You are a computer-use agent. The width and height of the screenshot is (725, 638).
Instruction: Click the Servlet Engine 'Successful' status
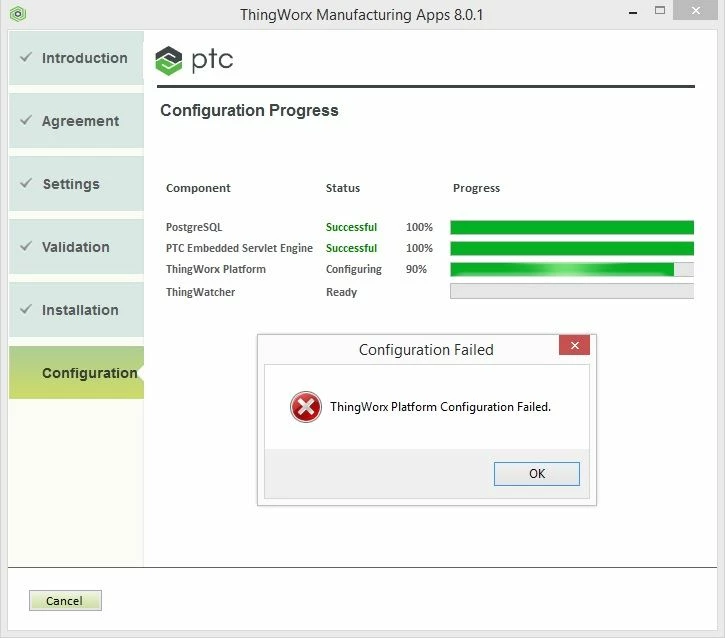[x=351, y=248]
